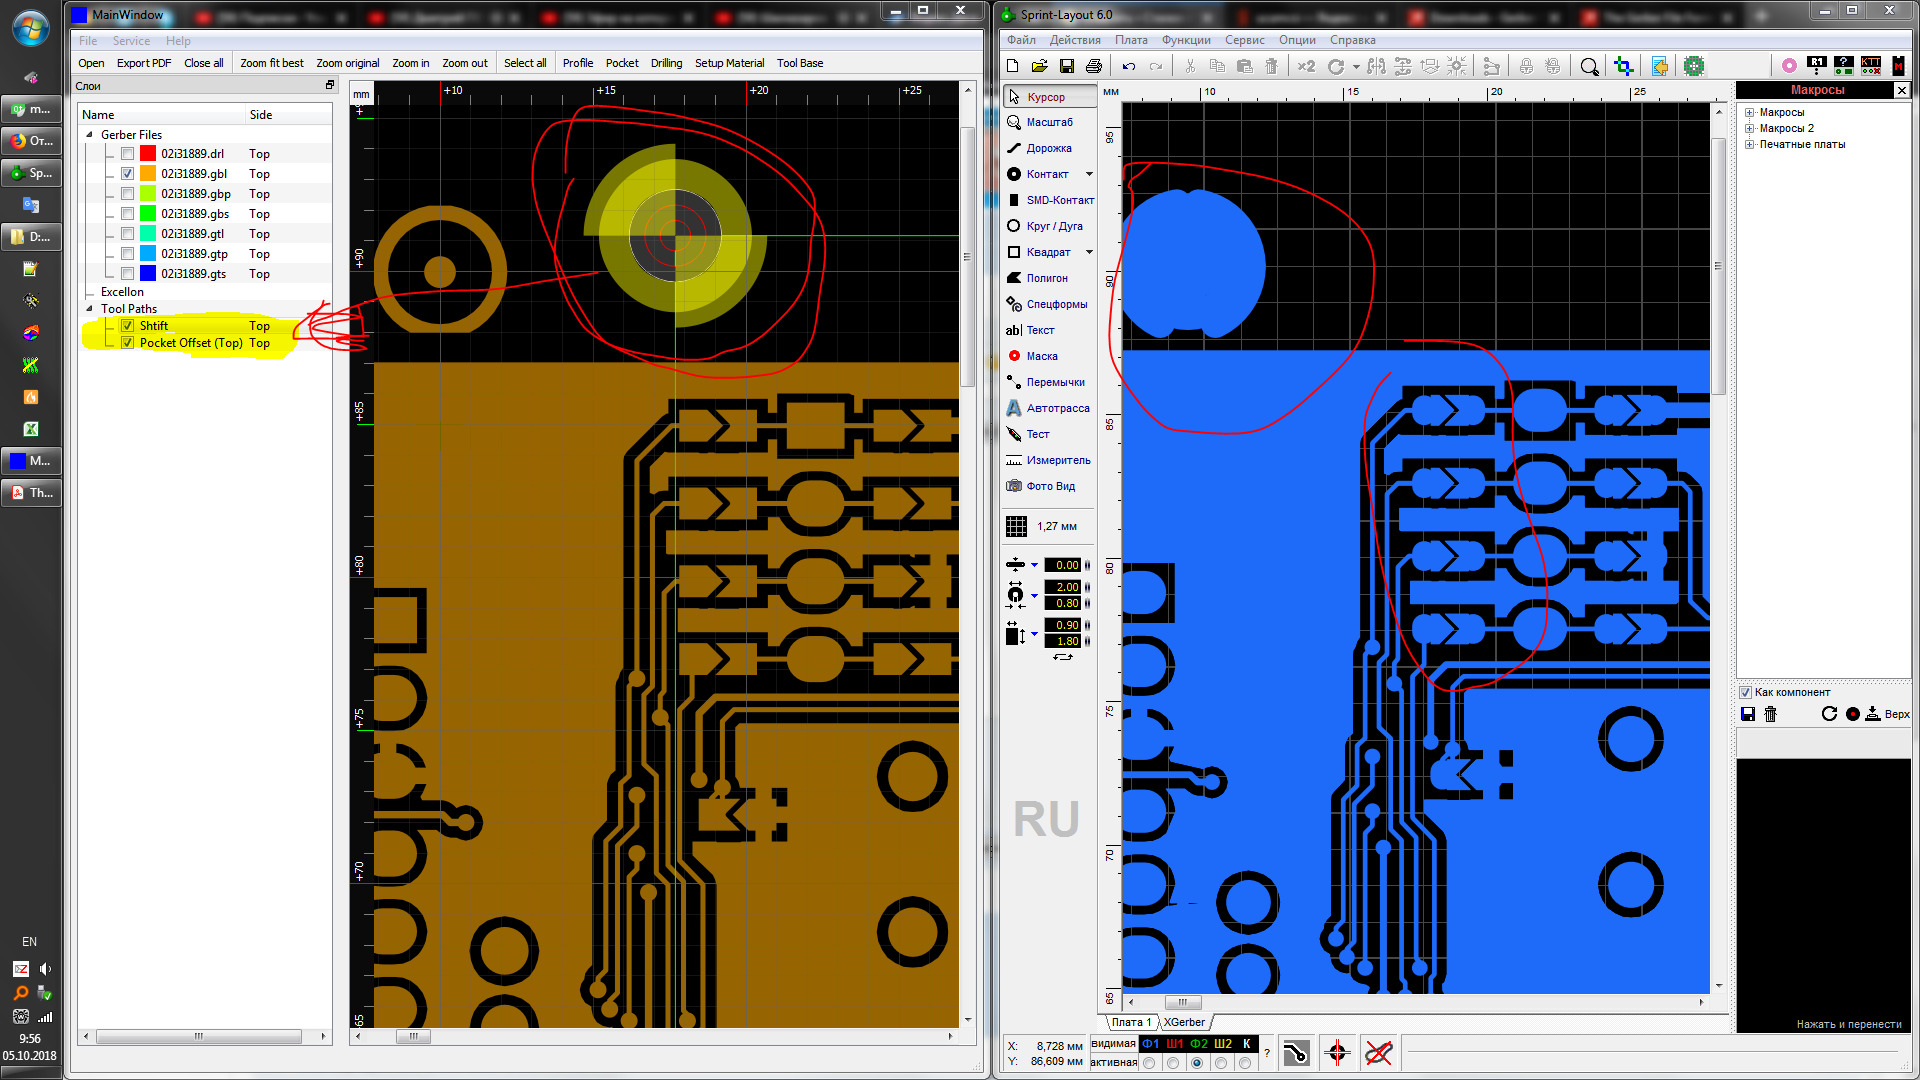Viewport: 1920px width, 1080px height.
Task: Click the print icon in Sprint-Layout toolbar
Action: (x=1094, y=66)
